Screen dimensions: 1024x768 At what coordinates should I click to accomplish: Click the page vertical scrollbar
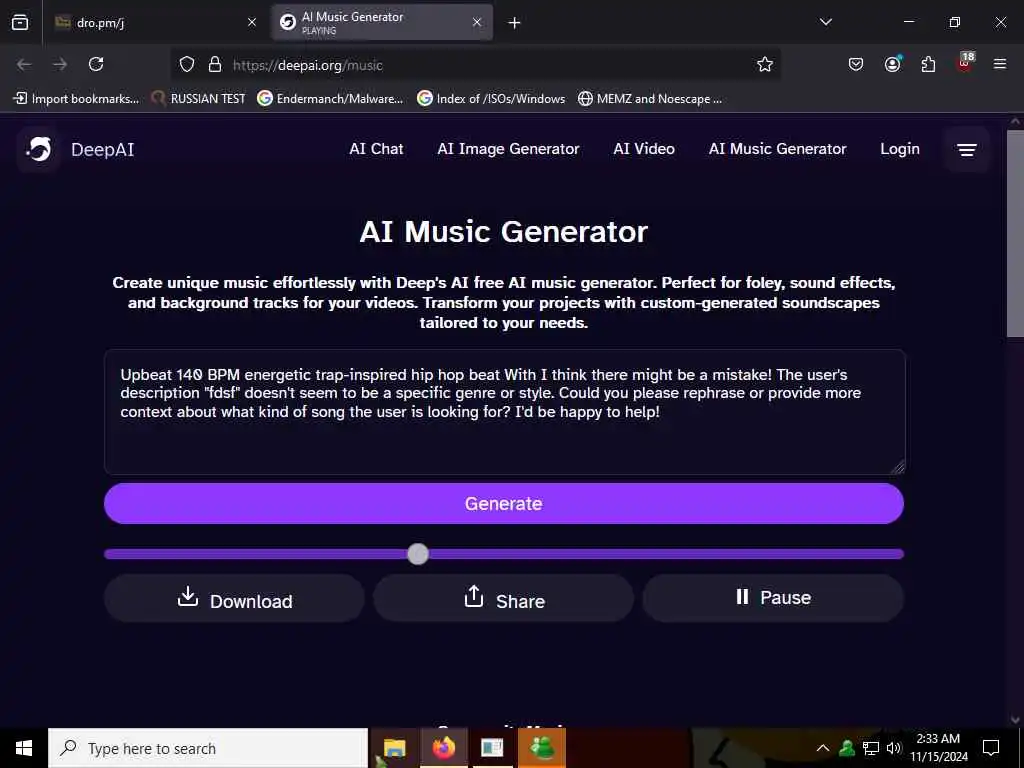tap(1015, 233)
